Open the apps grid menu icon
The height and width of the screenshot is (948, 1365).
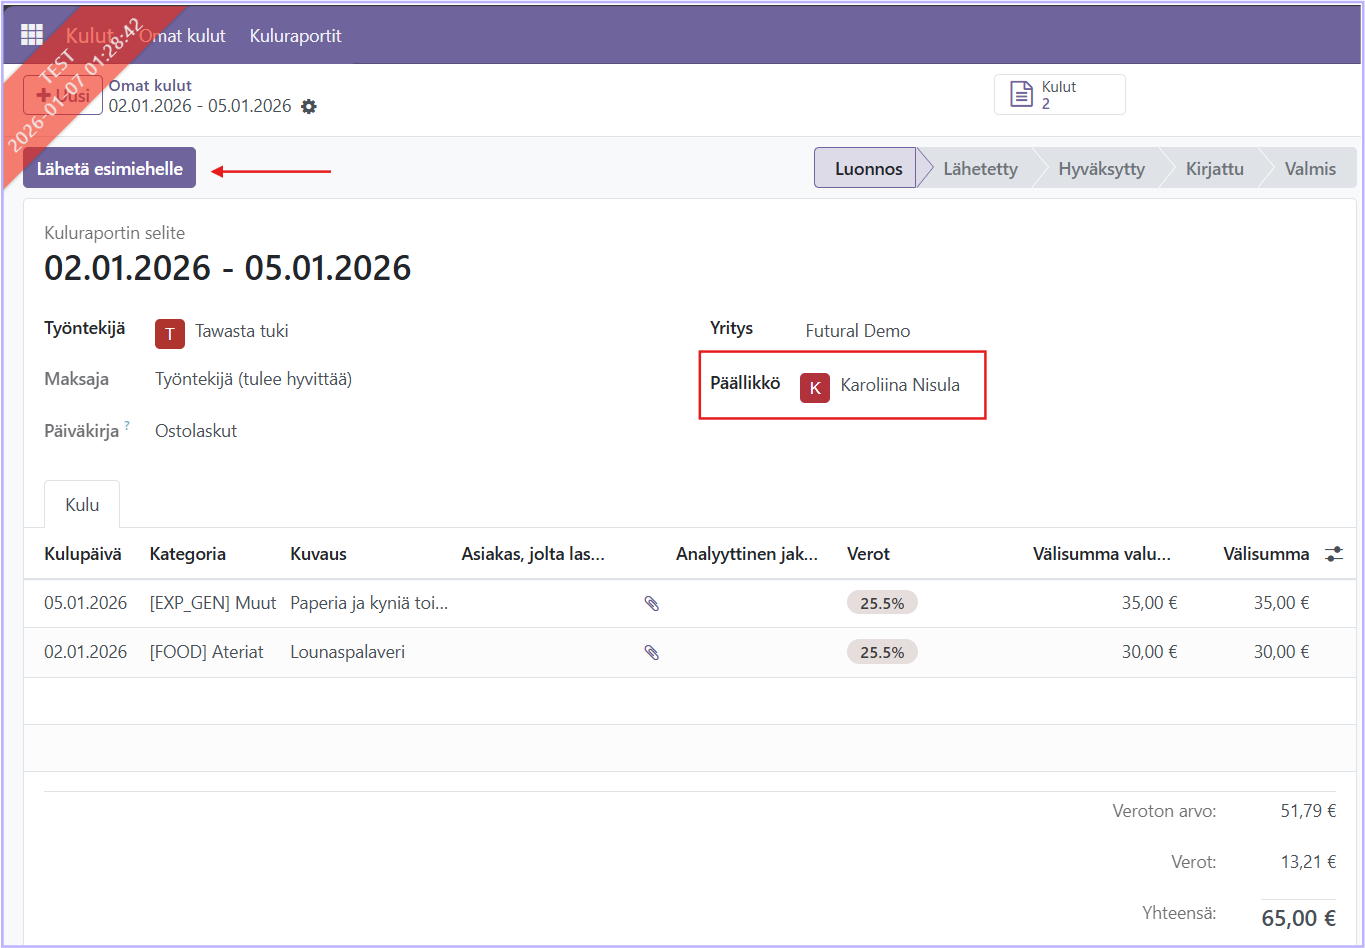(x=32, y=35)
